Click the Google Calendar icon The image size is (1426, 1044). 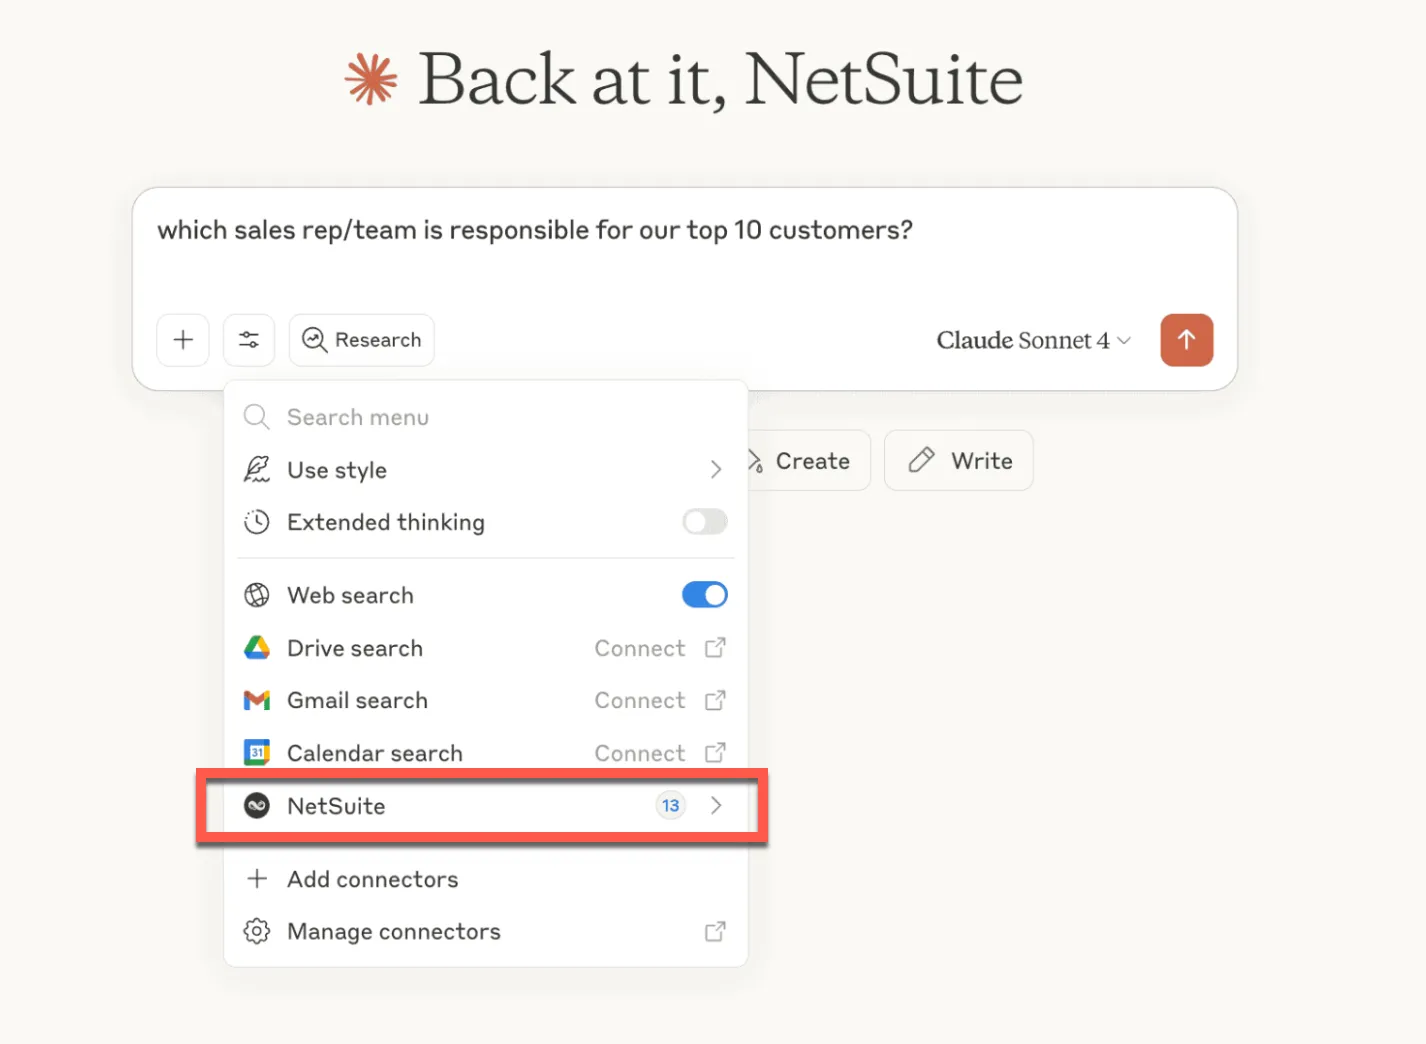[257, 753]
